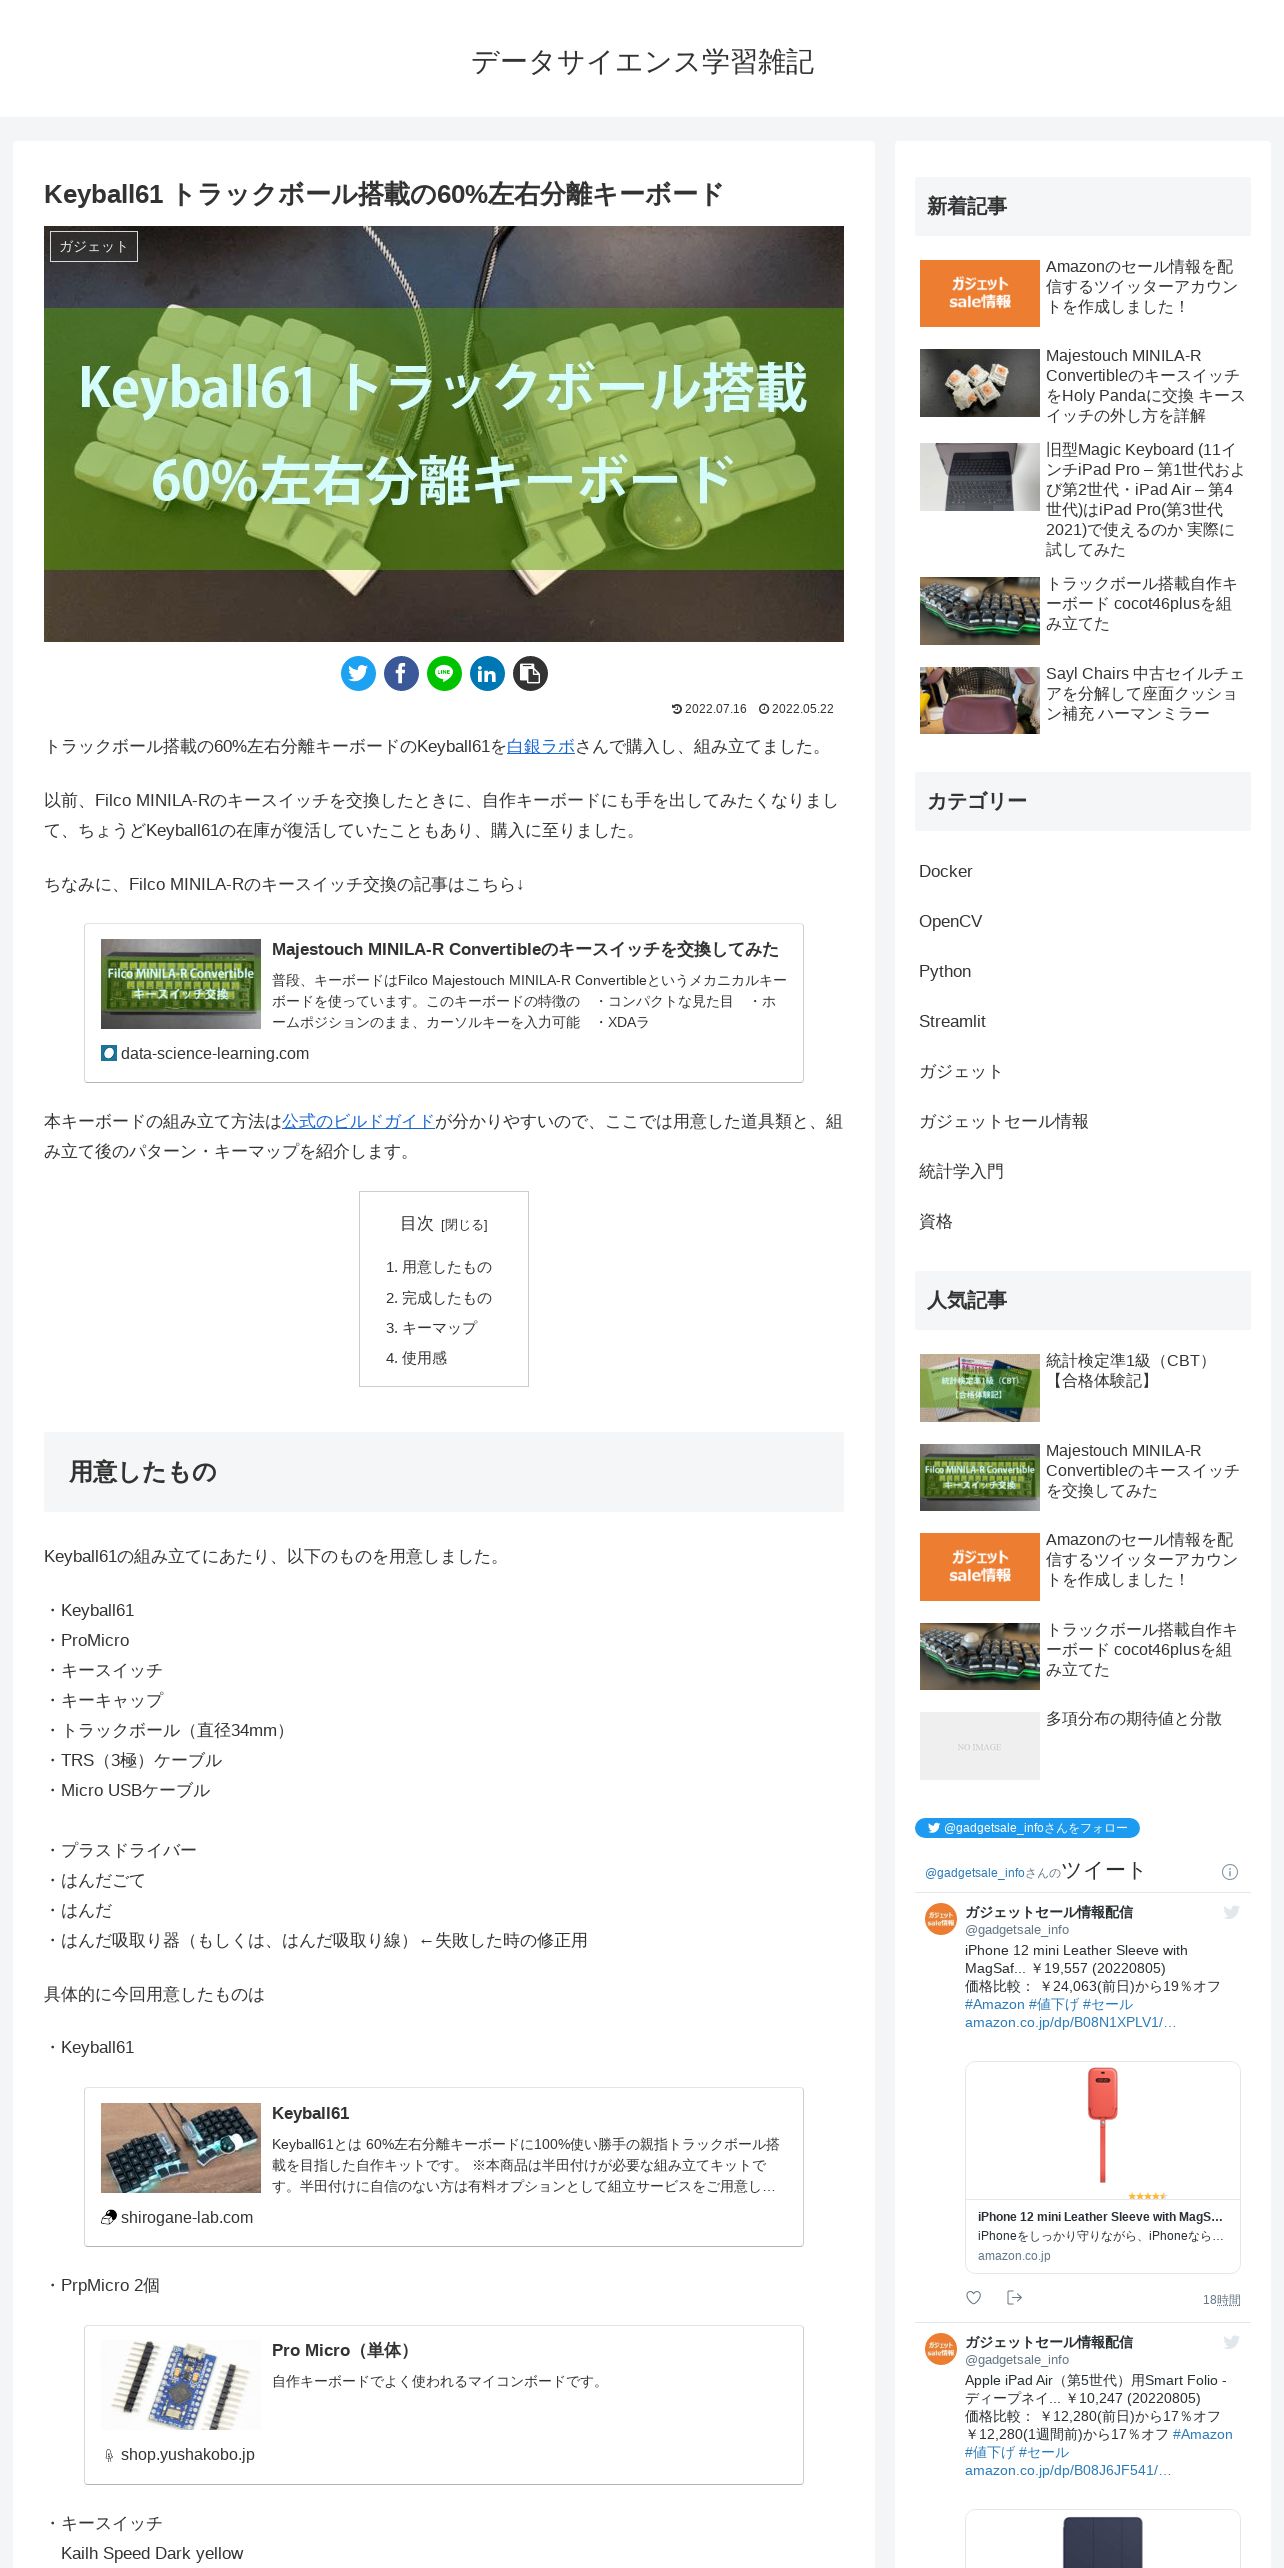Viewport: 1284px width, 2568px height.
Task: Jump to 用意したもの in contents
Action: pos(447,1267)
